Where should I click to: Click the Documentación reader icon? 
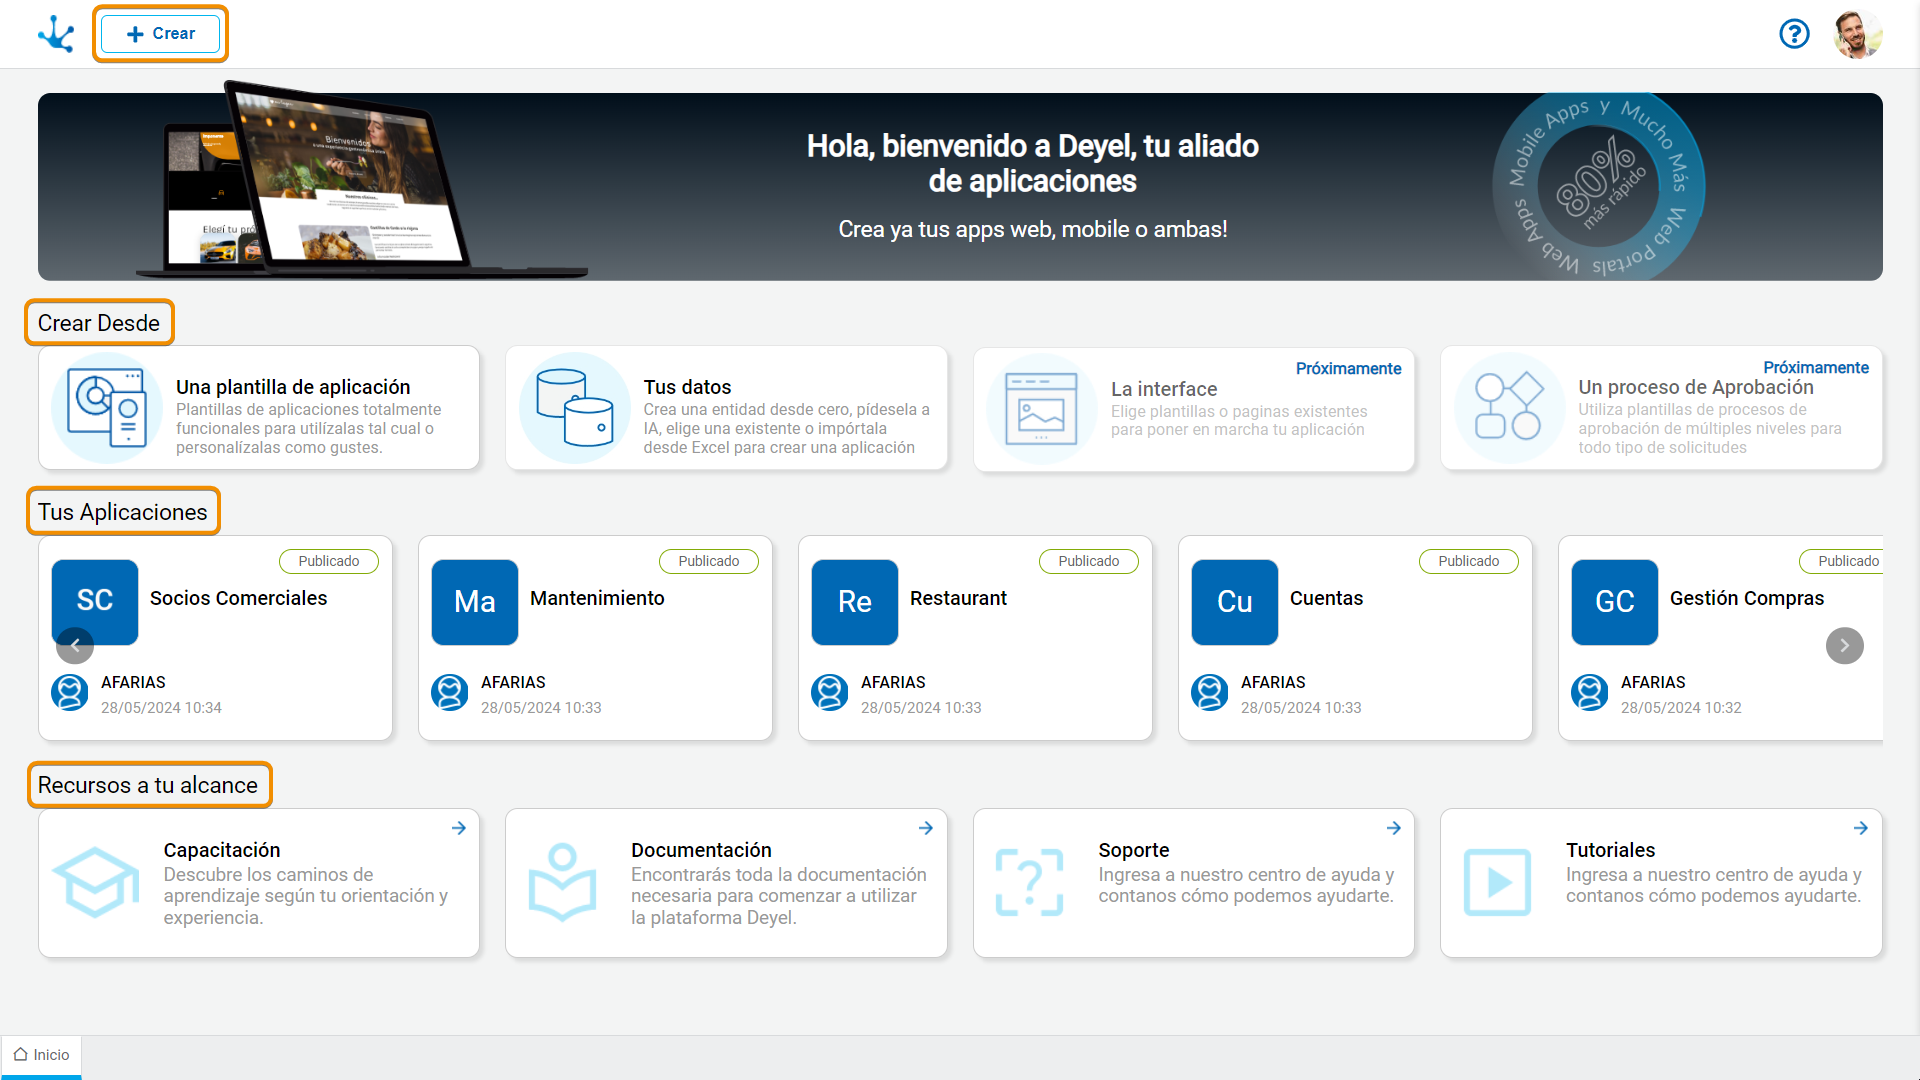pyautogui.click(x=562, y=882)
